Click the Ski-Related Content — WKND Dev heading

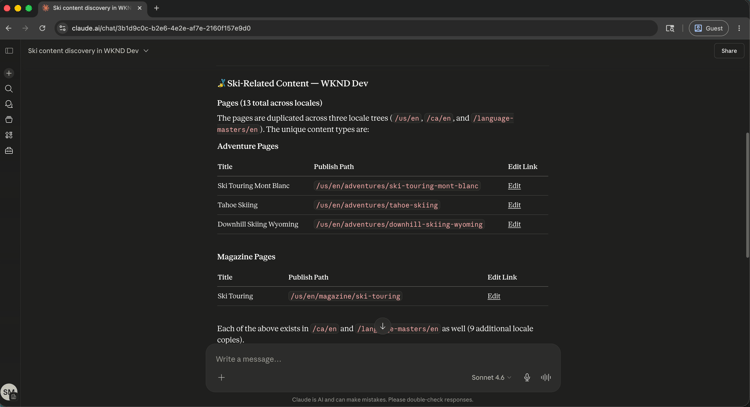click(x=293, y=83)
